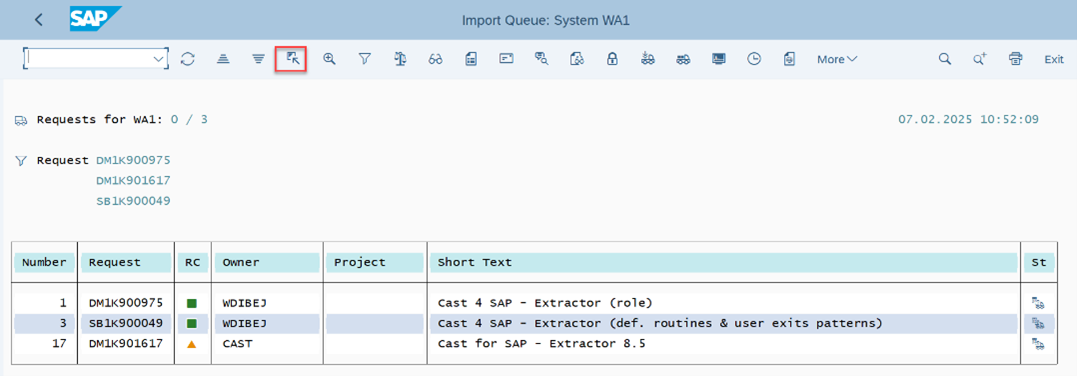This screenshot has width=1077, height=376.
Task: Click the glasses display icon
Action: [435, 59]
